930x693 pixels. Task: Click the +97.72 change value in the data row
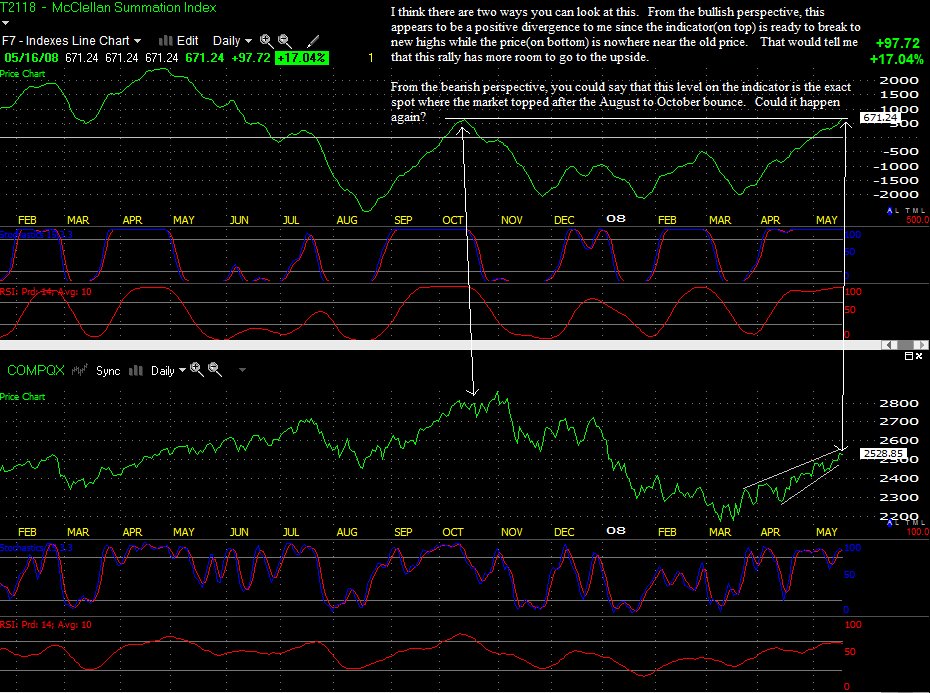[250, 58]
